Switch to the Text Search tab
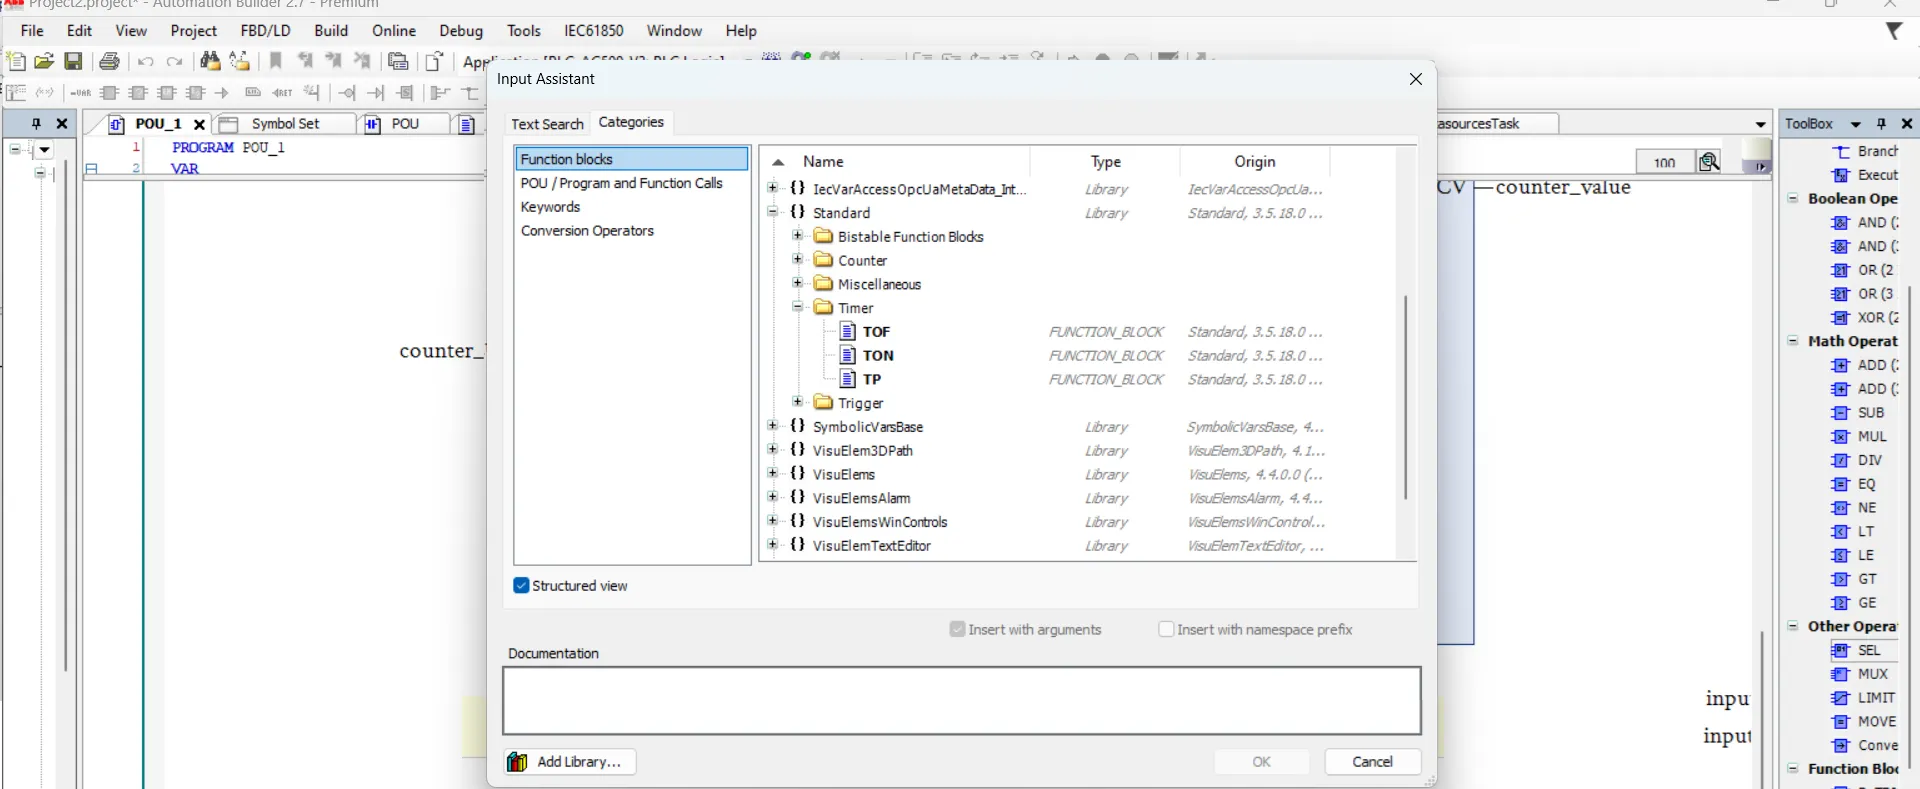The image size is (1920, 789). click(547, 124)
